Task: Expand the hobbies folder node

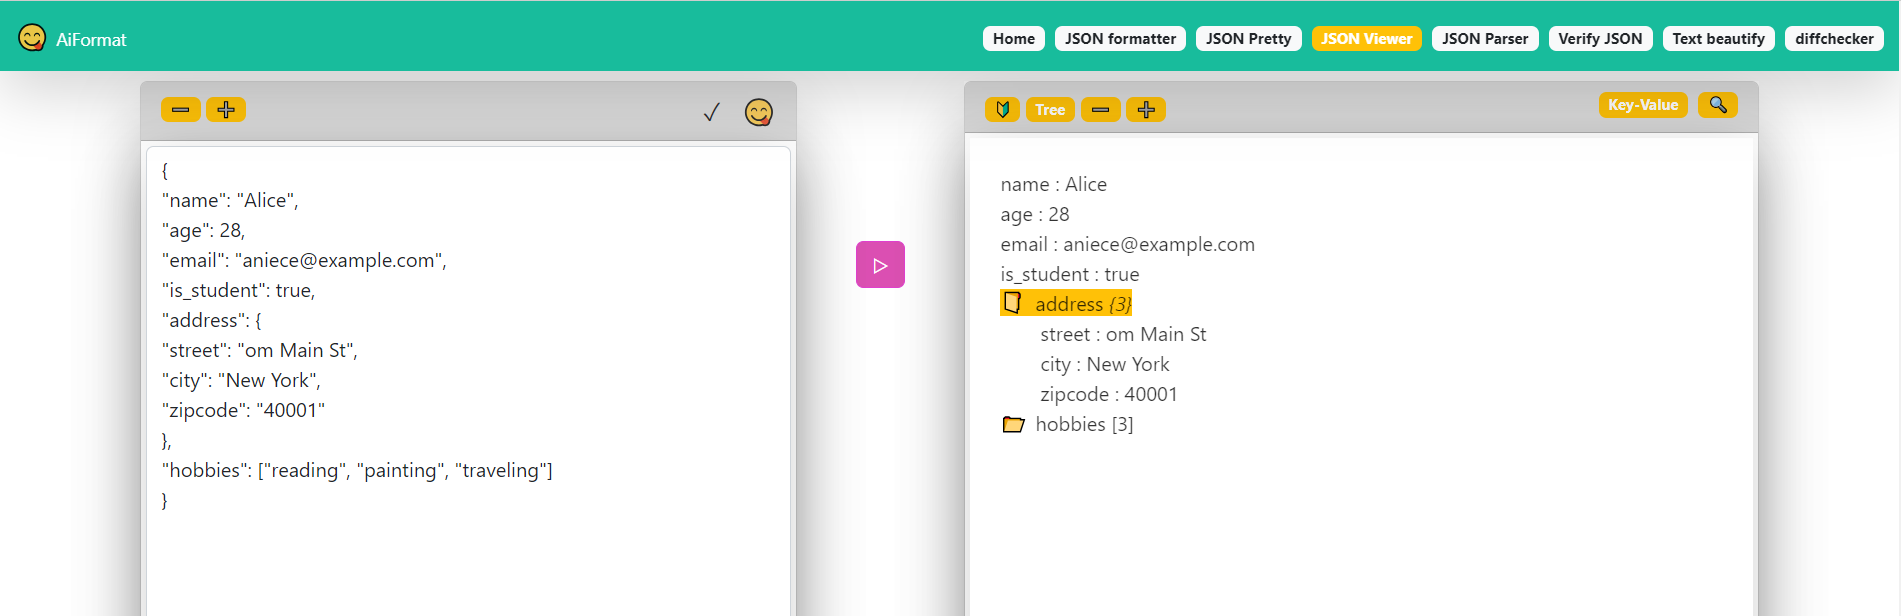Action: [x=1013, y=424]
